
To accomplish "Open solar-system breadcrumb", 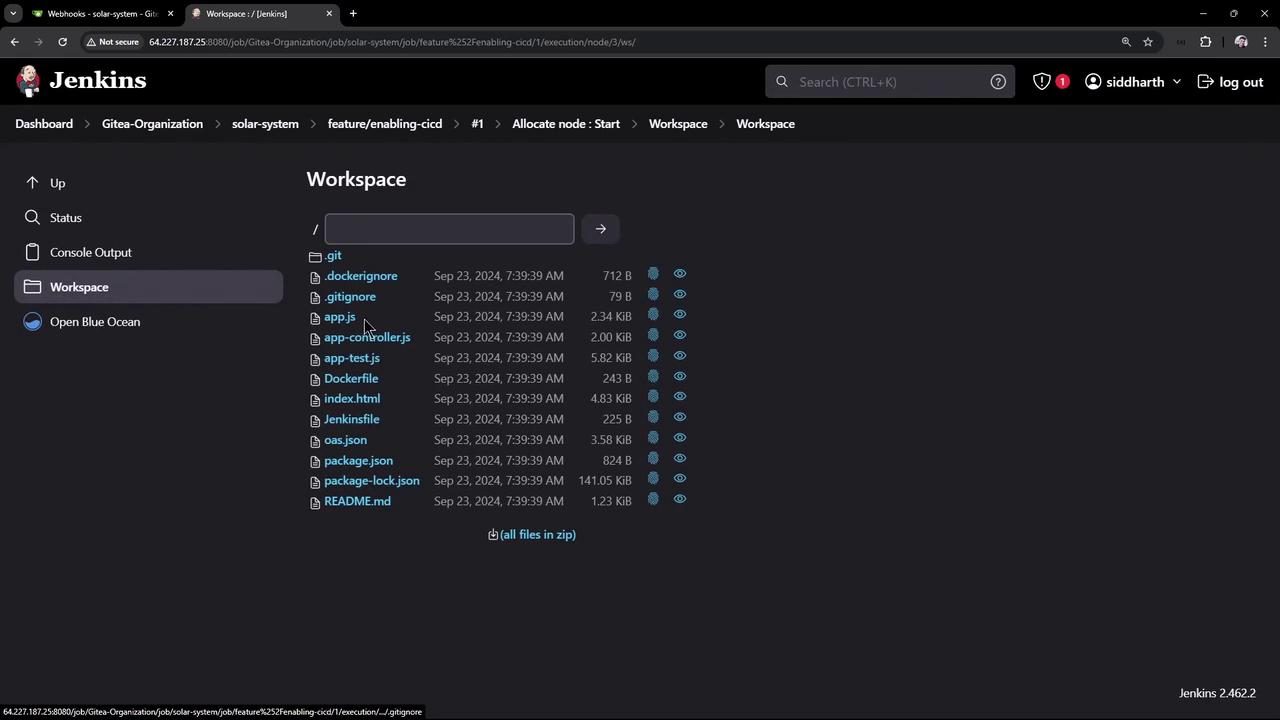I will [265, 124].
